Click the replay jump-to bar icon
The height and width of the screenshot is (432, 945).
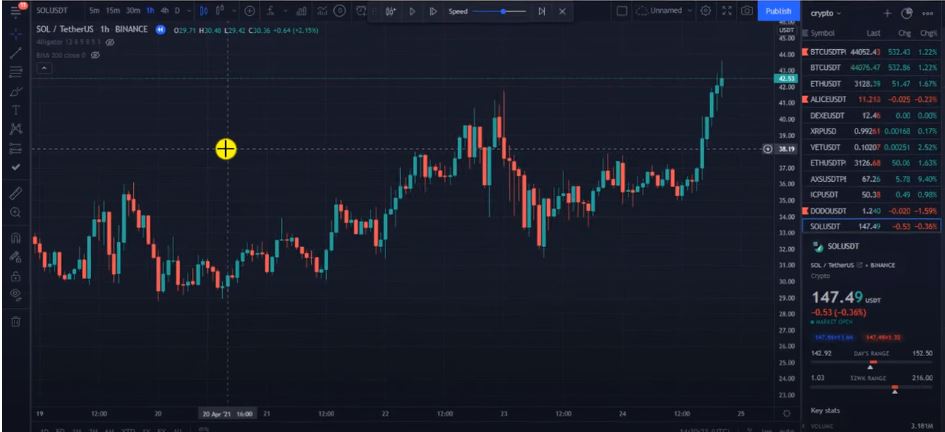[391, 11]
